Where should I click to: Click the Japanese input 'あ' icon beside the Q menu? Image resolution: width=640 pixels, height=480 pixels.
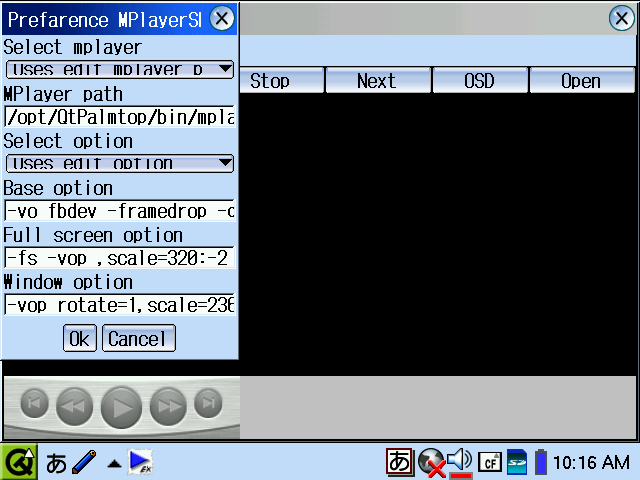[56, 463]
